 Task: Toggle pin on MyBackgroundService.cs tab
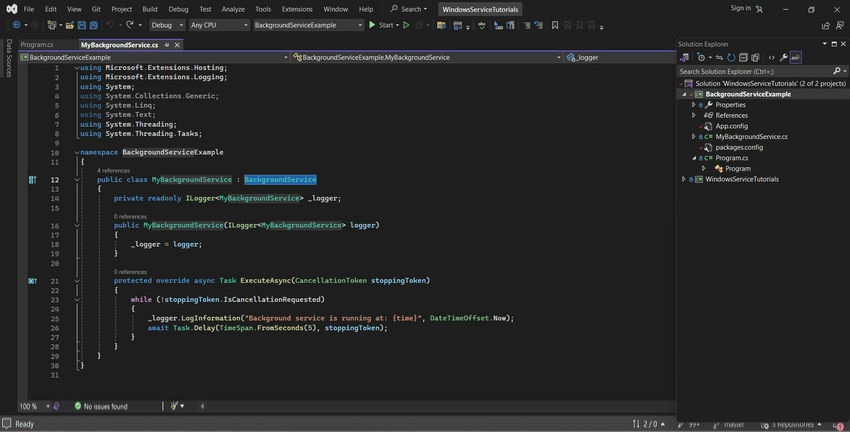coord(165,45)
